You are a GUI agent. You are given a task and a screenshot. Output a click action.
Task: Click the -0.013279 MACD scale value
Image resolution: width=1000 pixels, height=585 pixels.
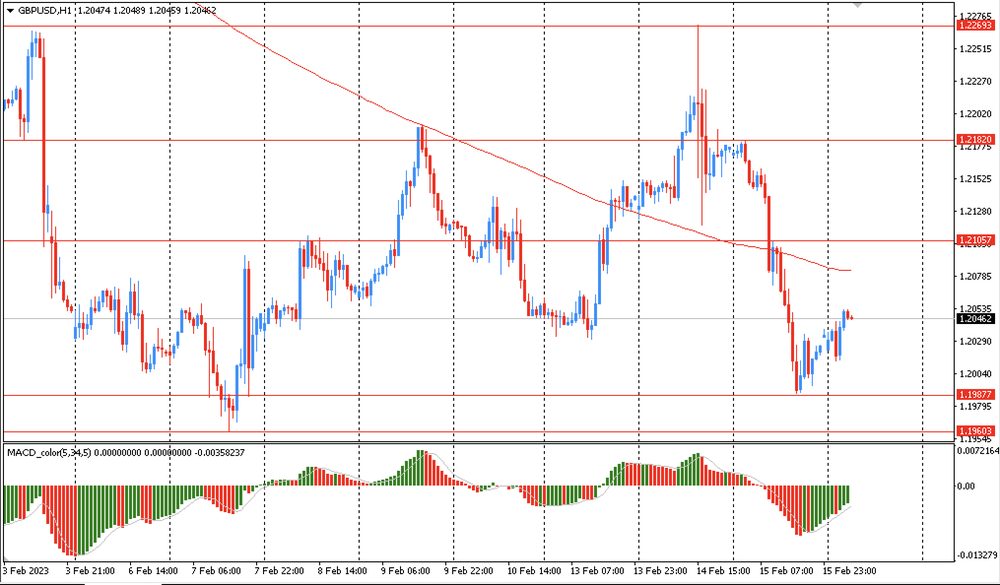click(x=976, y=555)
